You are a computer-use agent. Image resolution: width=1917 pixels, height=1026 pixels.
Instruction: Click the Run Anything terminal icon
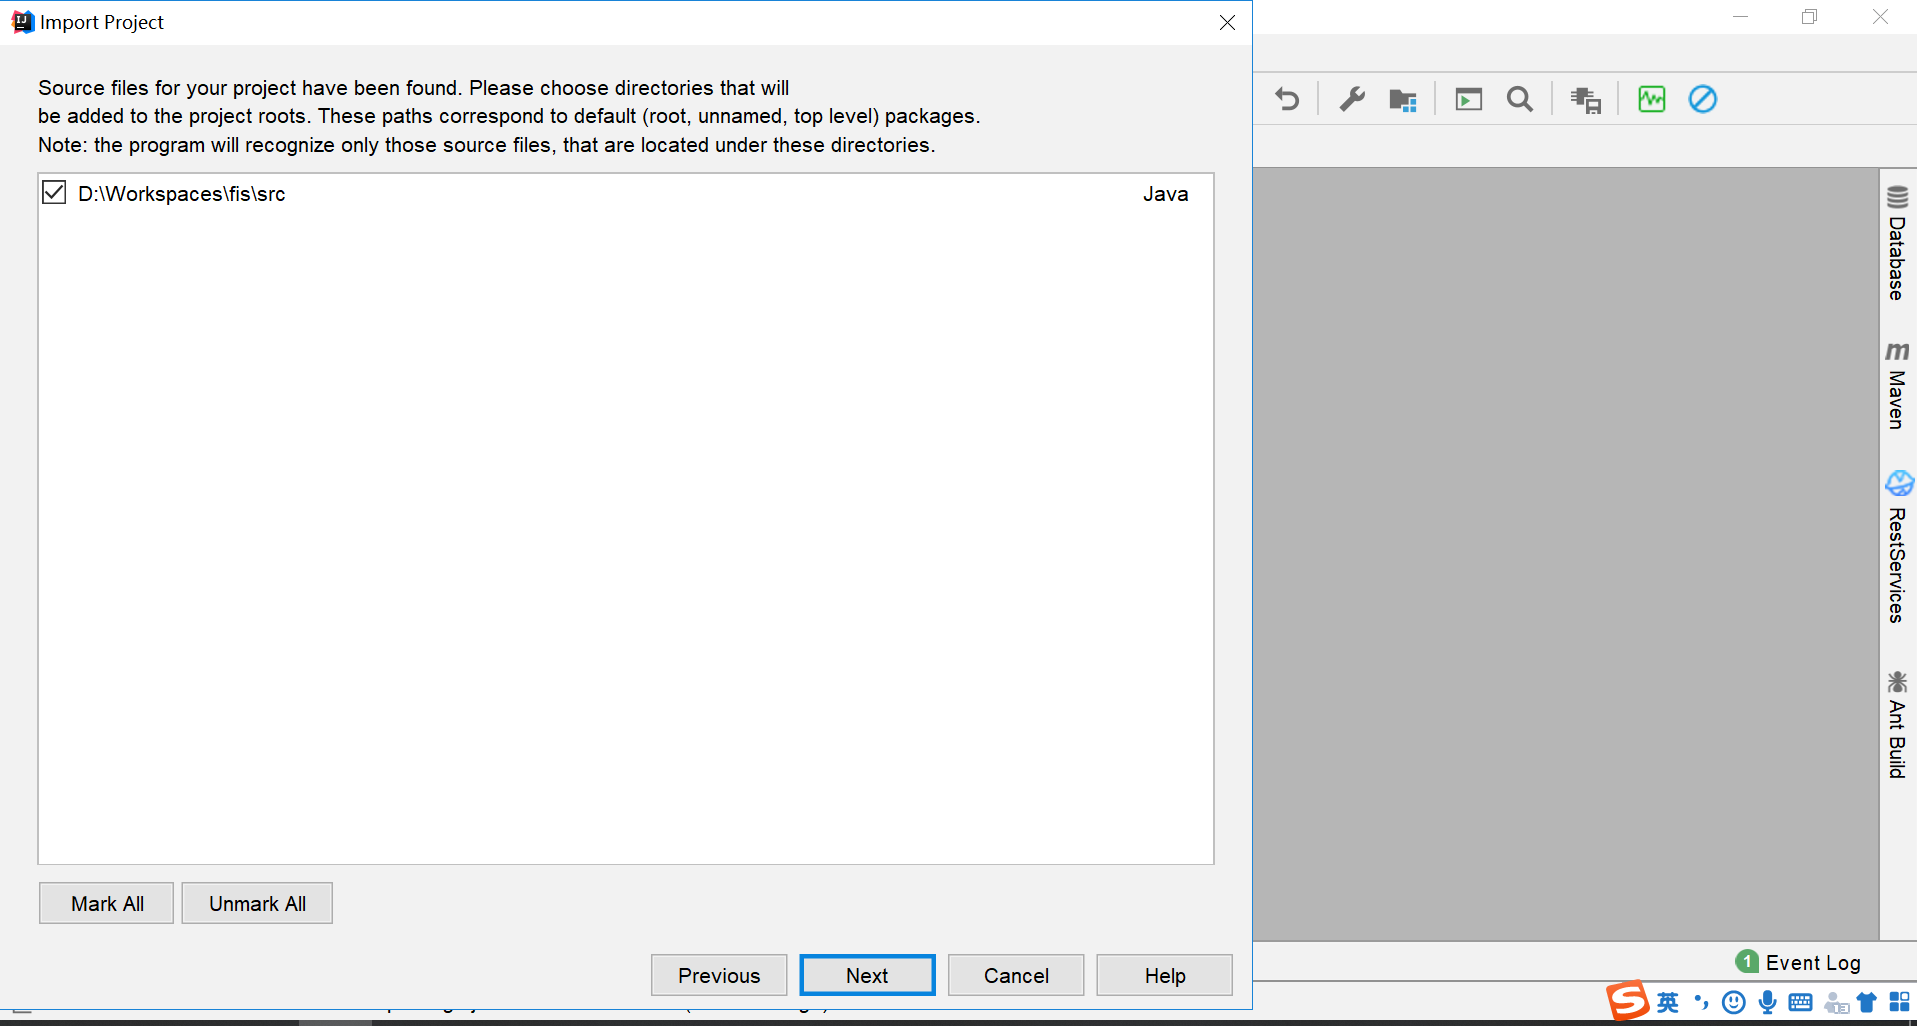pyautogui.click(x=1468, y=99)
